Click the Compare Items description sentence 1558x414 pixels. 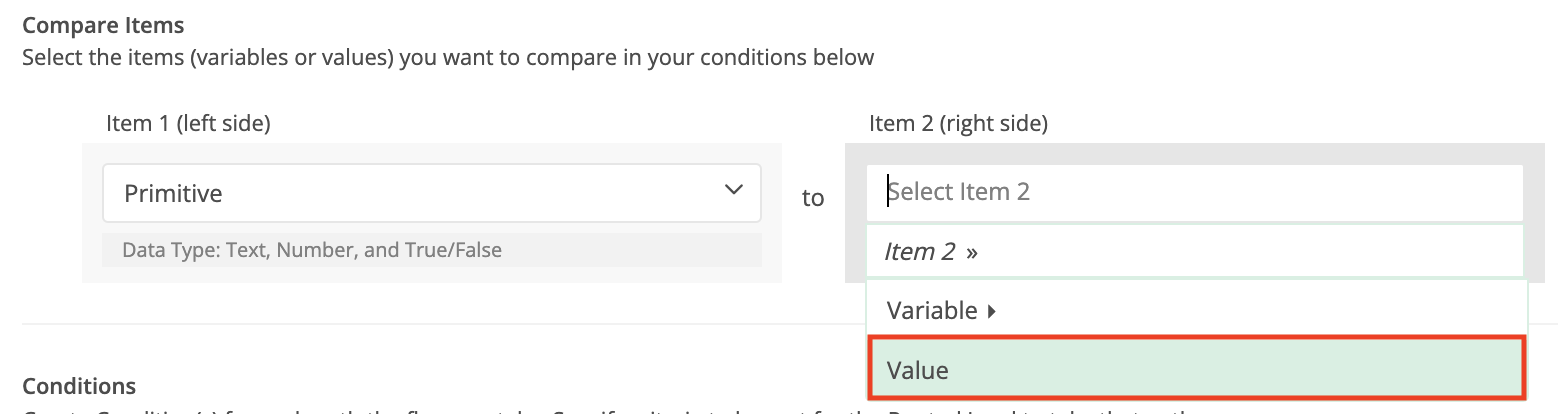coord(448,57)
